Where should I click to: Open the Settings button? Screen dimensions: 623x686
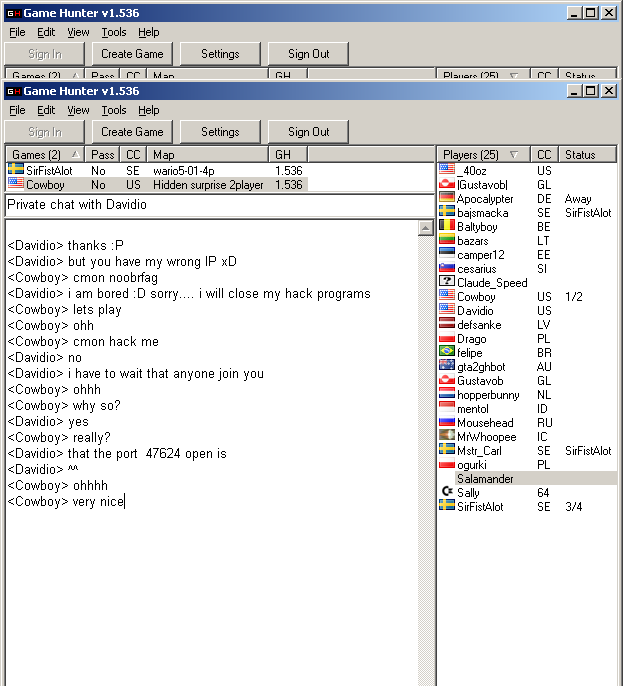[x=220, y=132]
